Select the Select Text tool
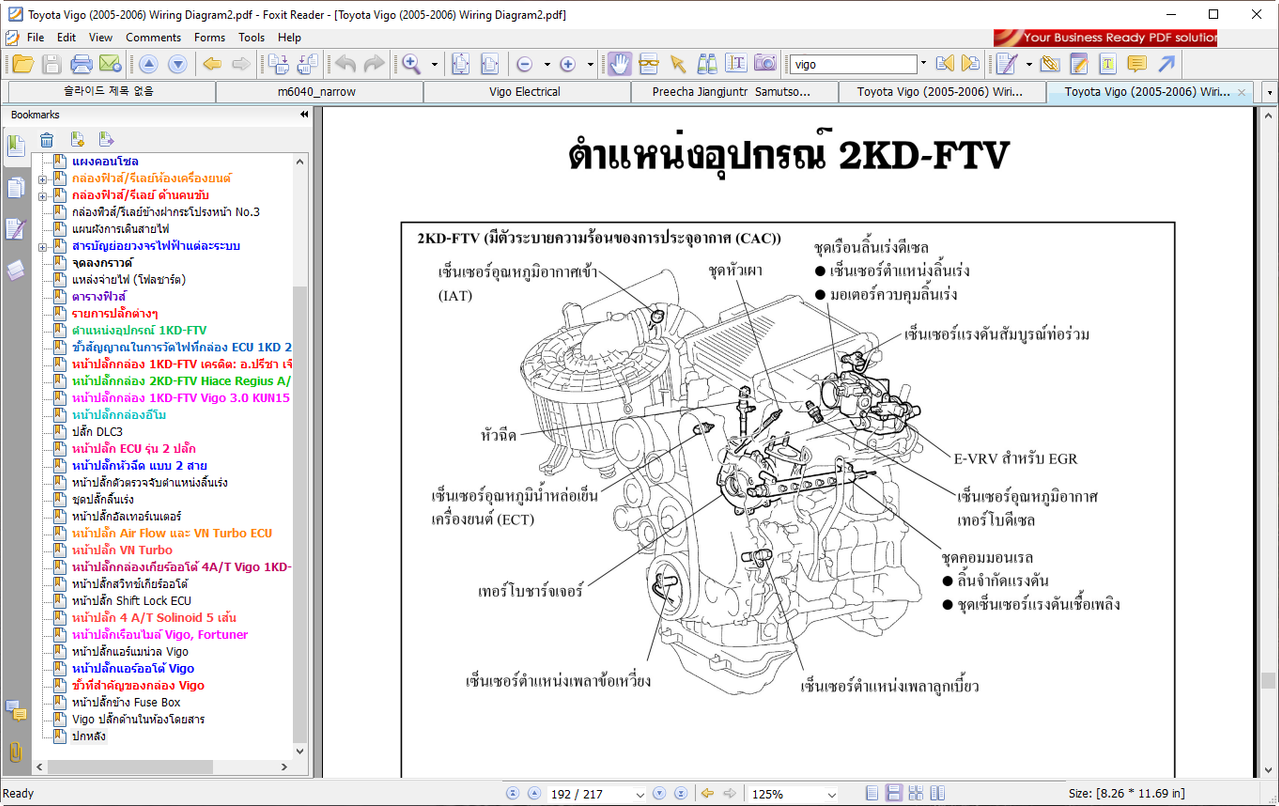The height and width of the screenshot is (806, 1279). tap(736, 64)
